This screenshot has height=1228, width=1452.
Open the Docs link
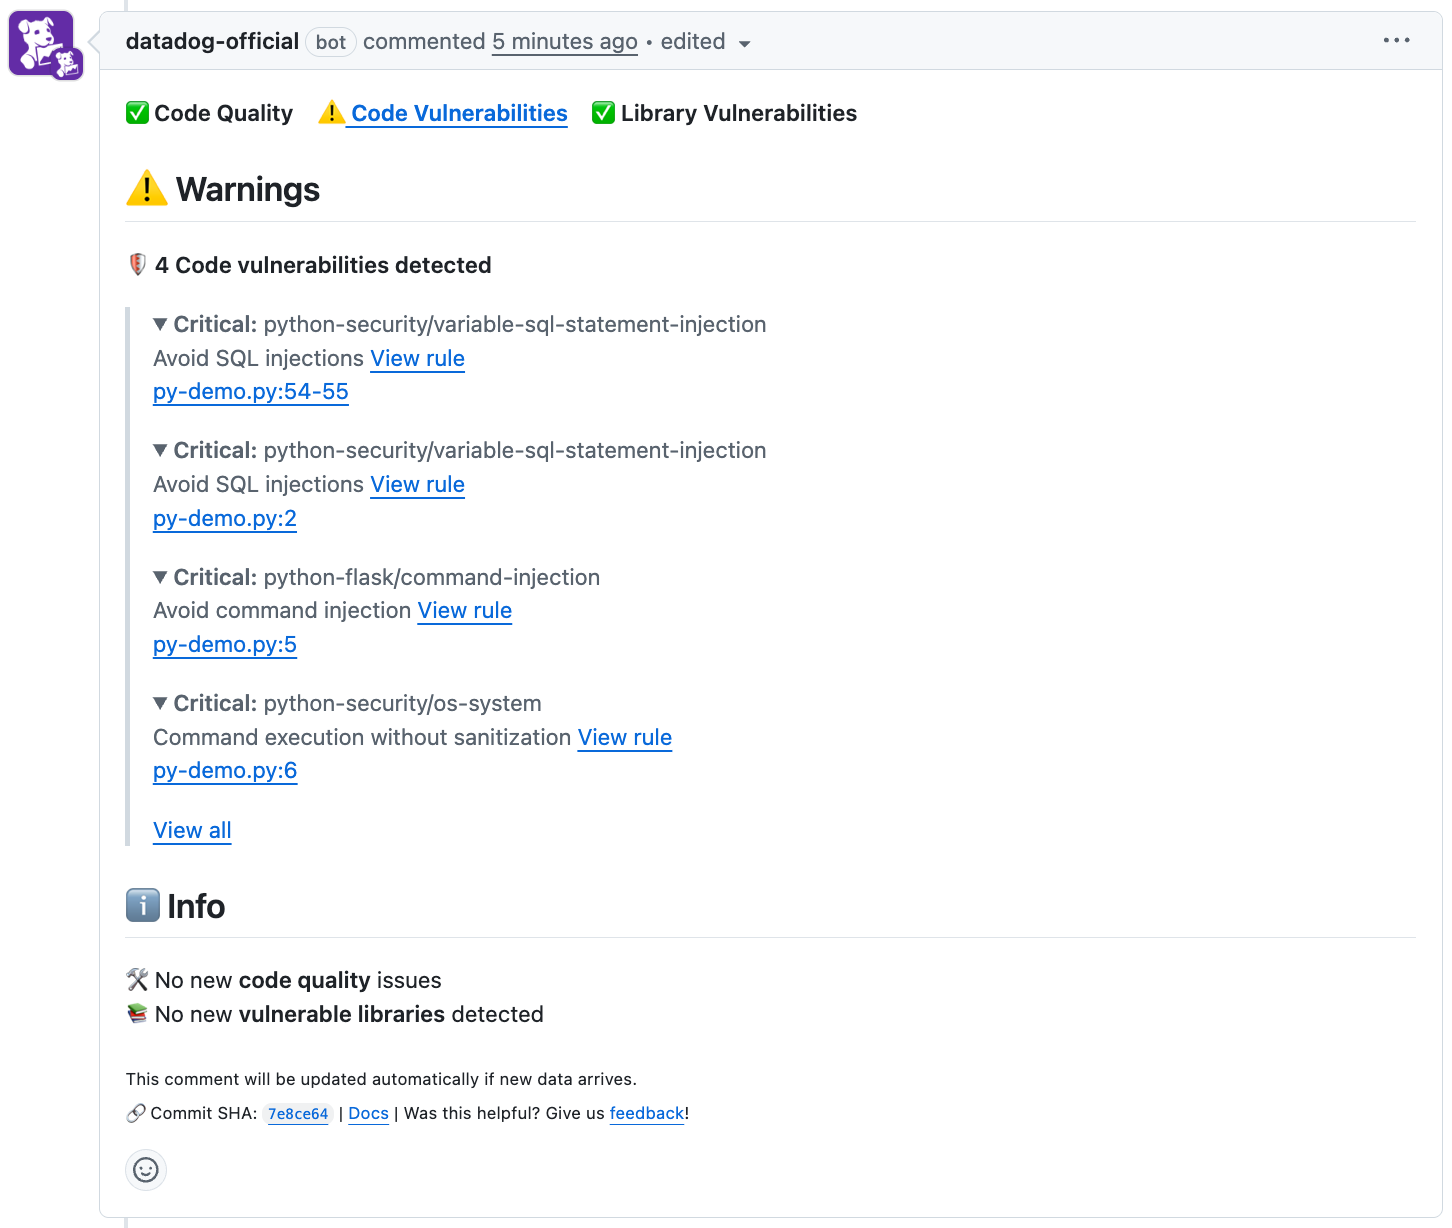(368, 1114)
